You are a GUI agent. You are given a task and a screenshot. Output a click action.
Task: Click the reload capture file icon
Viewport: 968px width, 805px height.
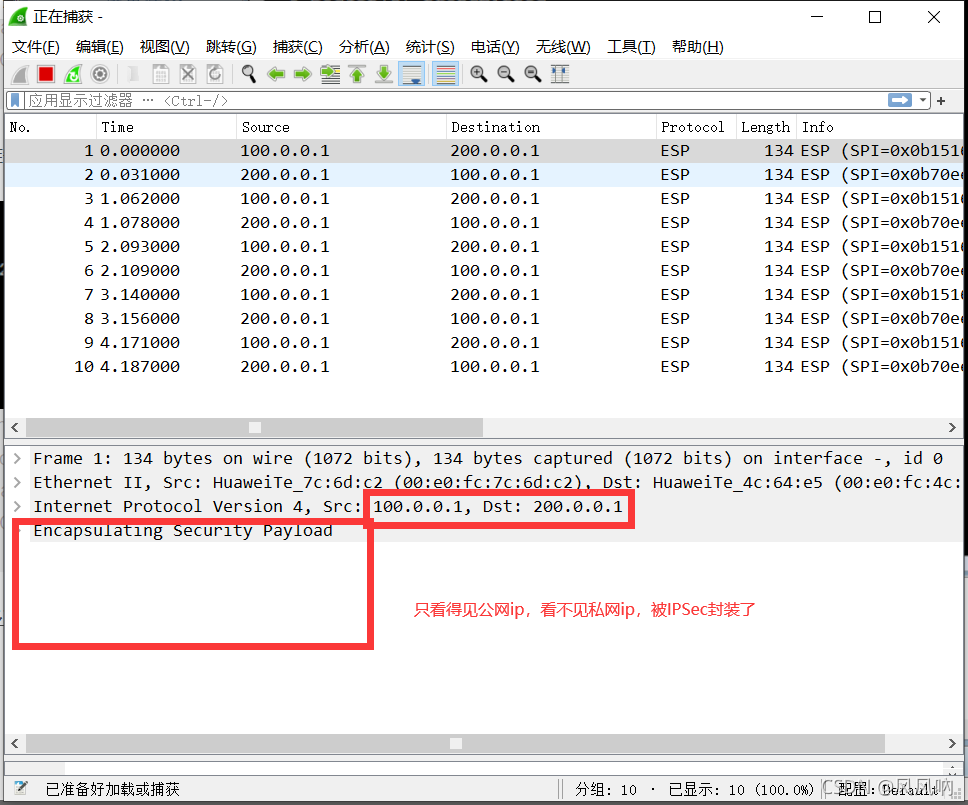215,75
